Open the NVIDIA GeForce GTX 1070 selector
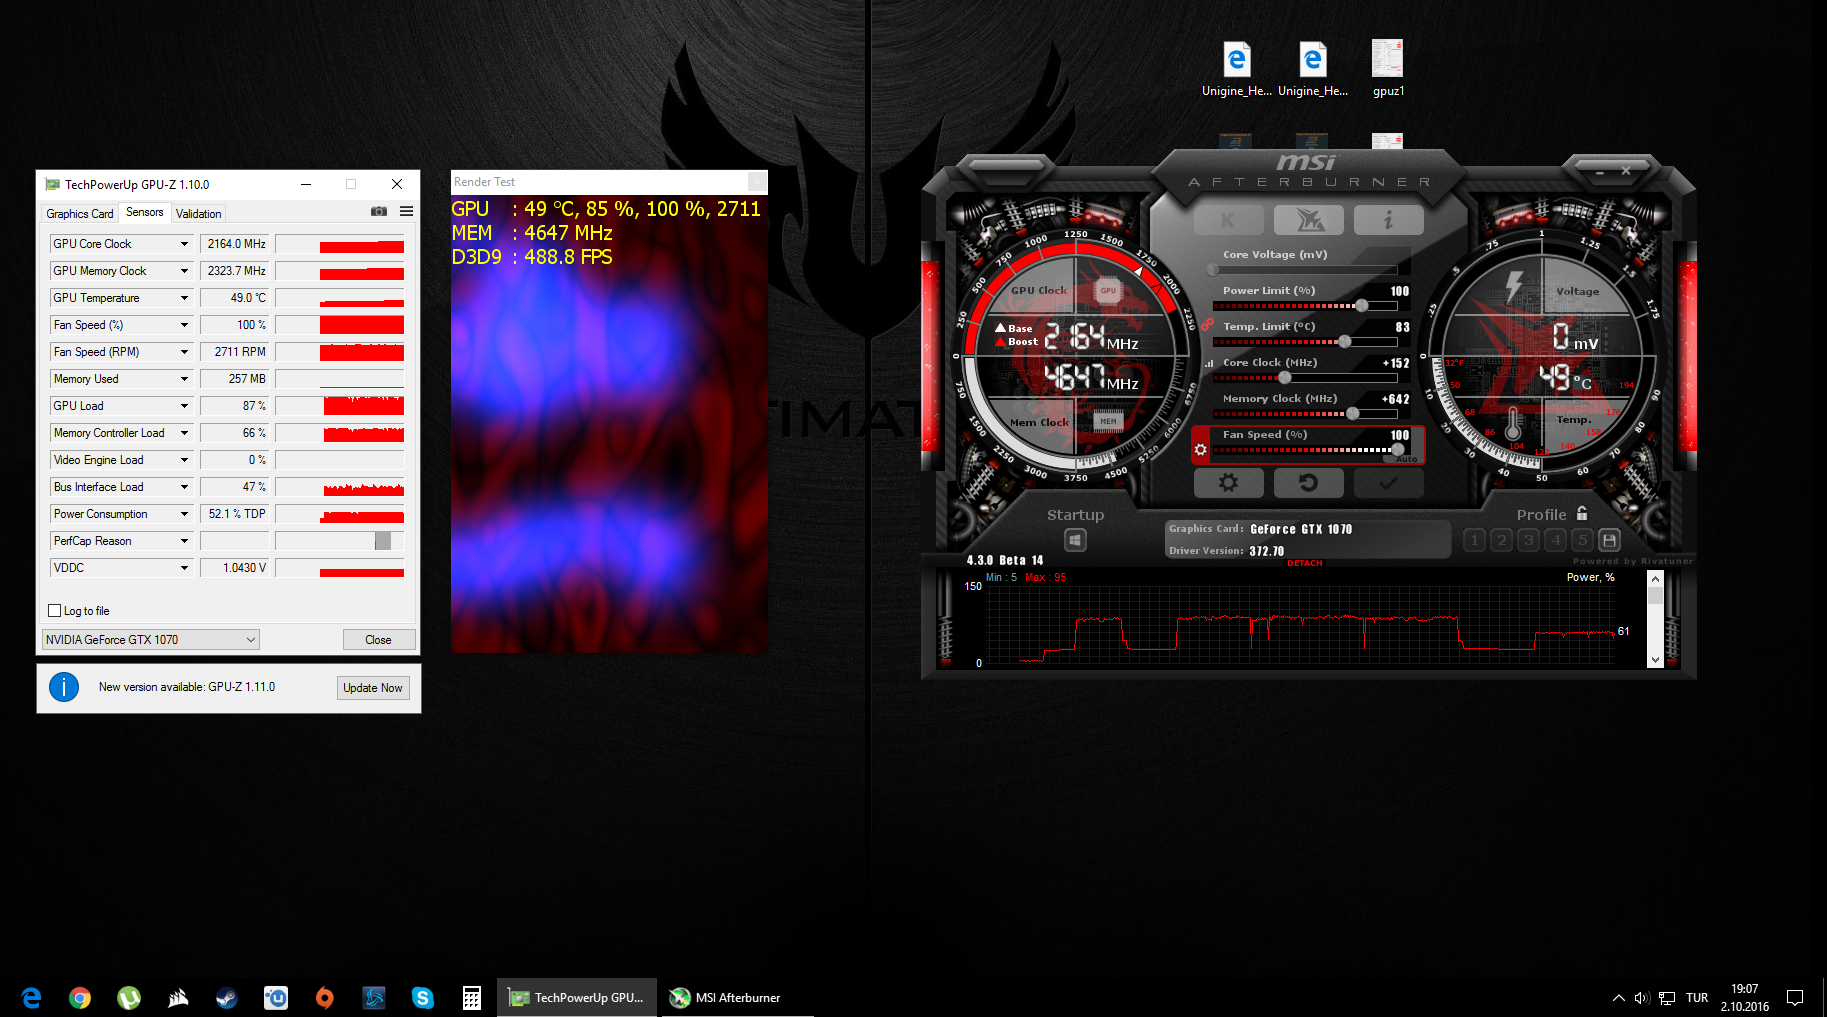The width and height of the screenshot is (1827, 1017). click(151, 640)
